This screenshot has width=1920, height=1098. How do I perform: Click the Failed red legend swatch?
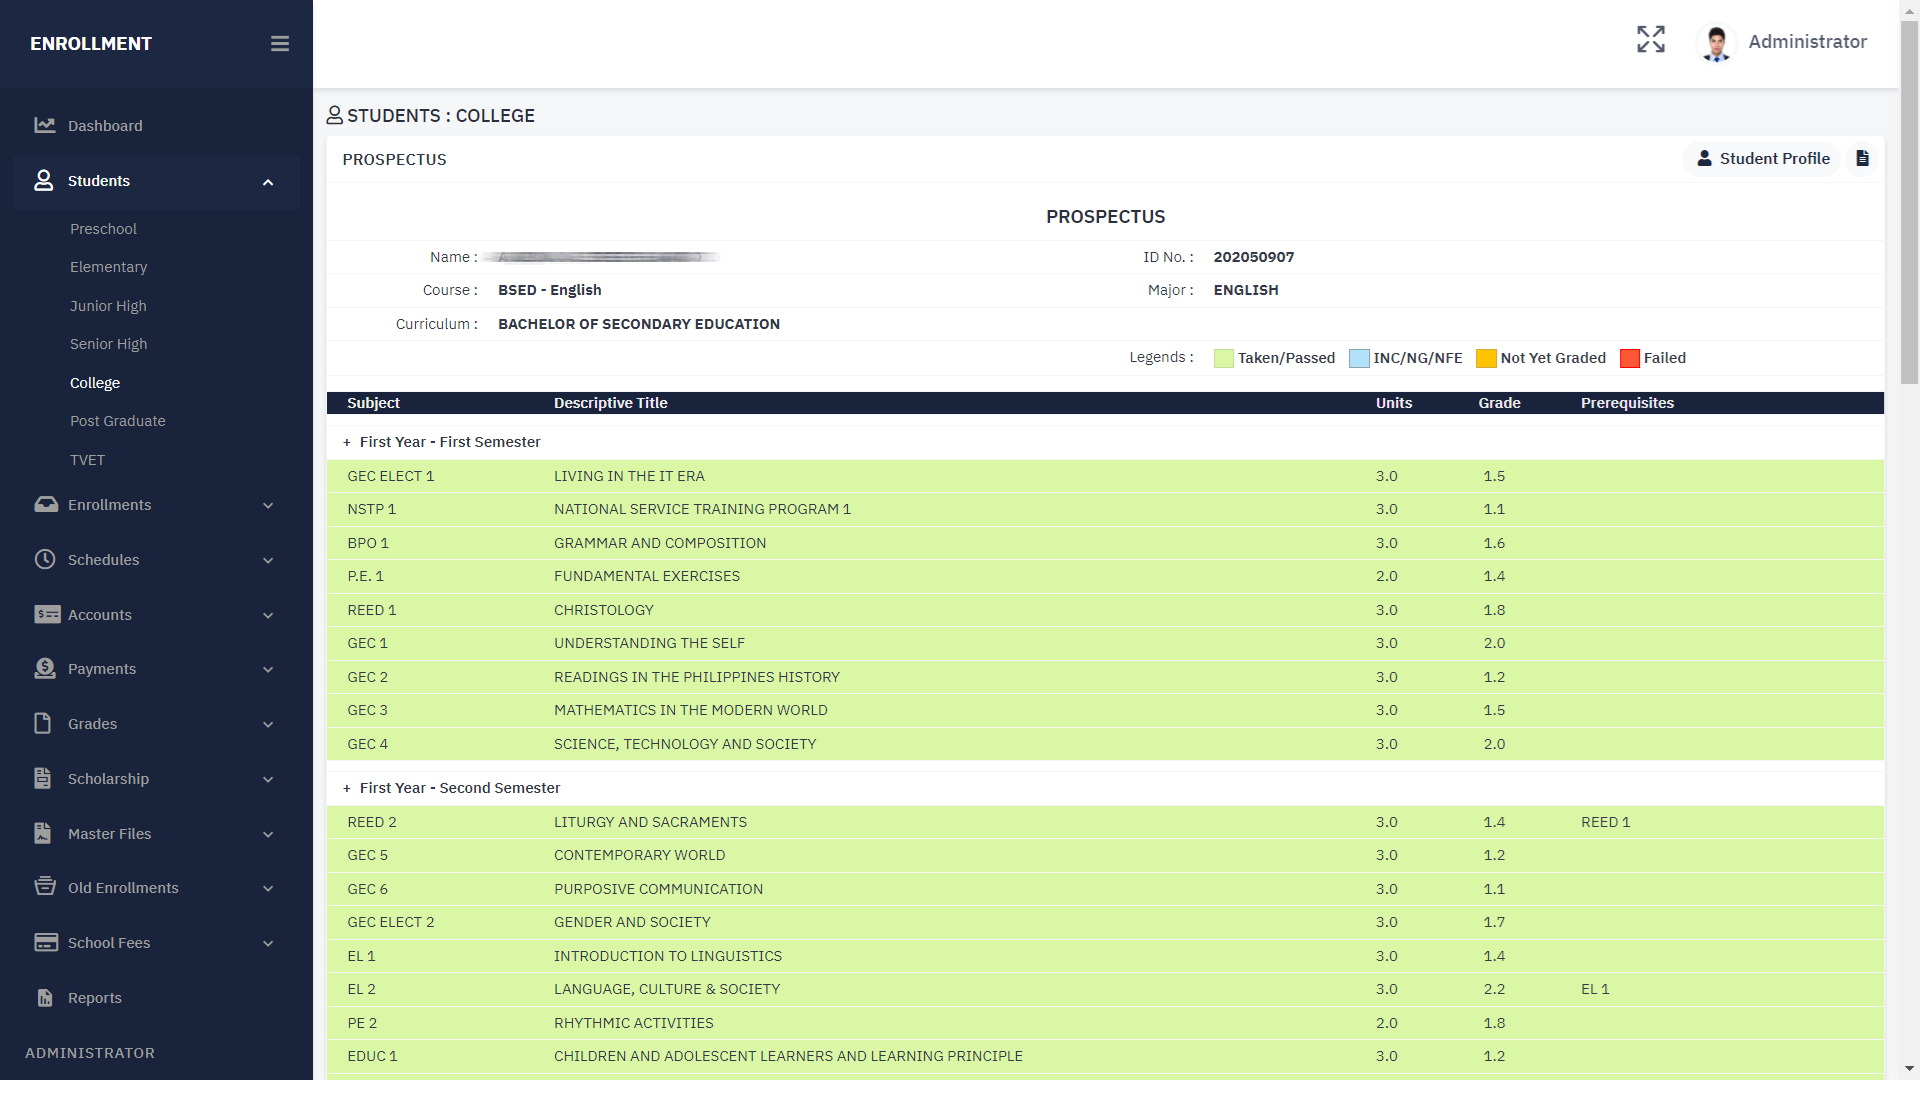[x=1629, y=359]
